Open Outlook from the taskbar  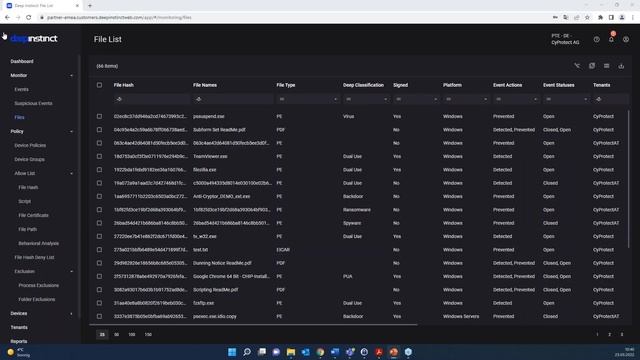[x=305, y=352]
